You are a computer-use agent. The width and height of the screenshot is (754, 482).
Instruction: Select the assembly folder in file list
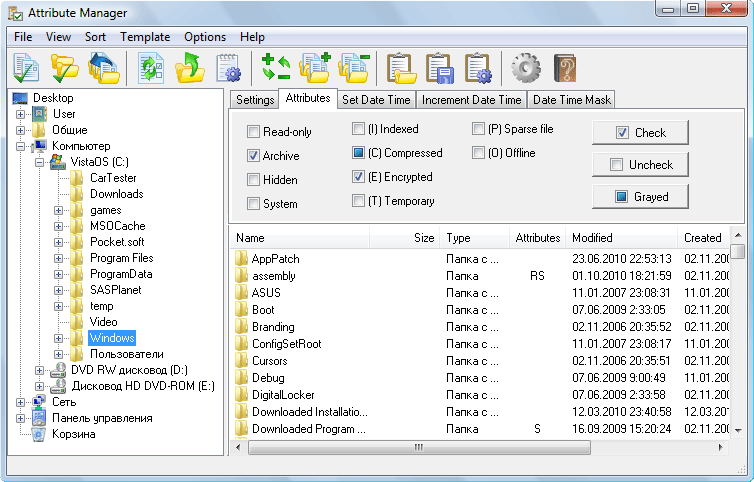coord(274,275)
